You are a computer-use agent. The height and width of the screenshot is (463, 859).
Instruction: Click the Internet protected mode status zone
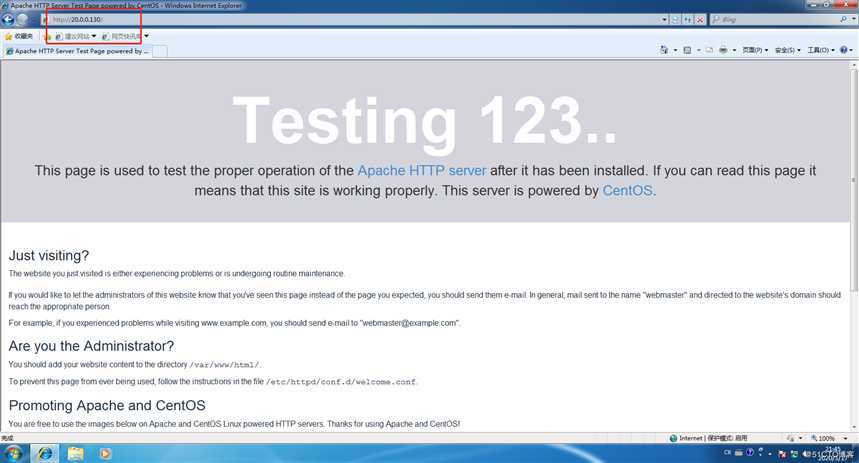708,438
